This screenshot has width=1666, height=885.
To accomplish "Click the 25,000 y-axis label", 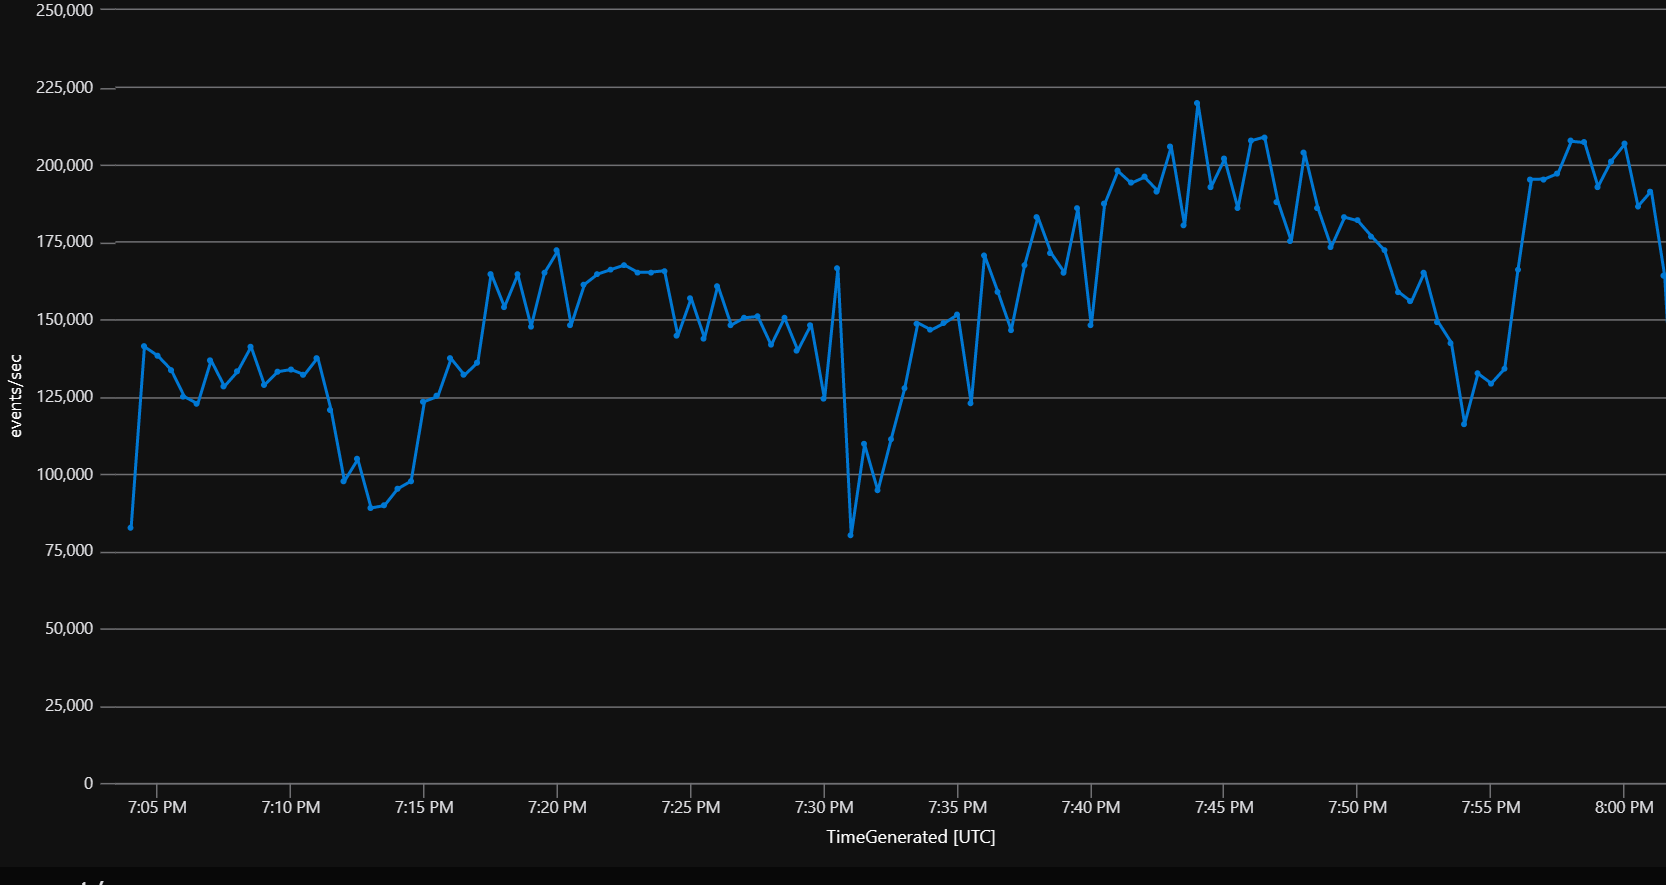I will pyautogui.click(x=69, y=706).
